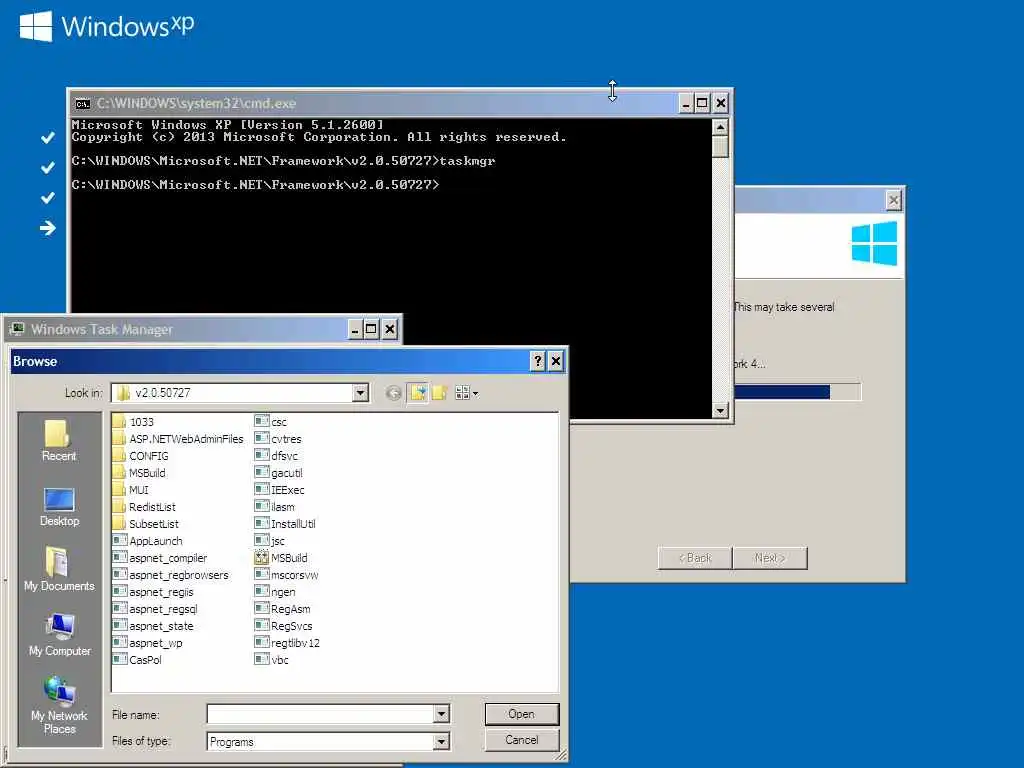Select the ASP.NETWebAdminFiles folder

(178, 439)
